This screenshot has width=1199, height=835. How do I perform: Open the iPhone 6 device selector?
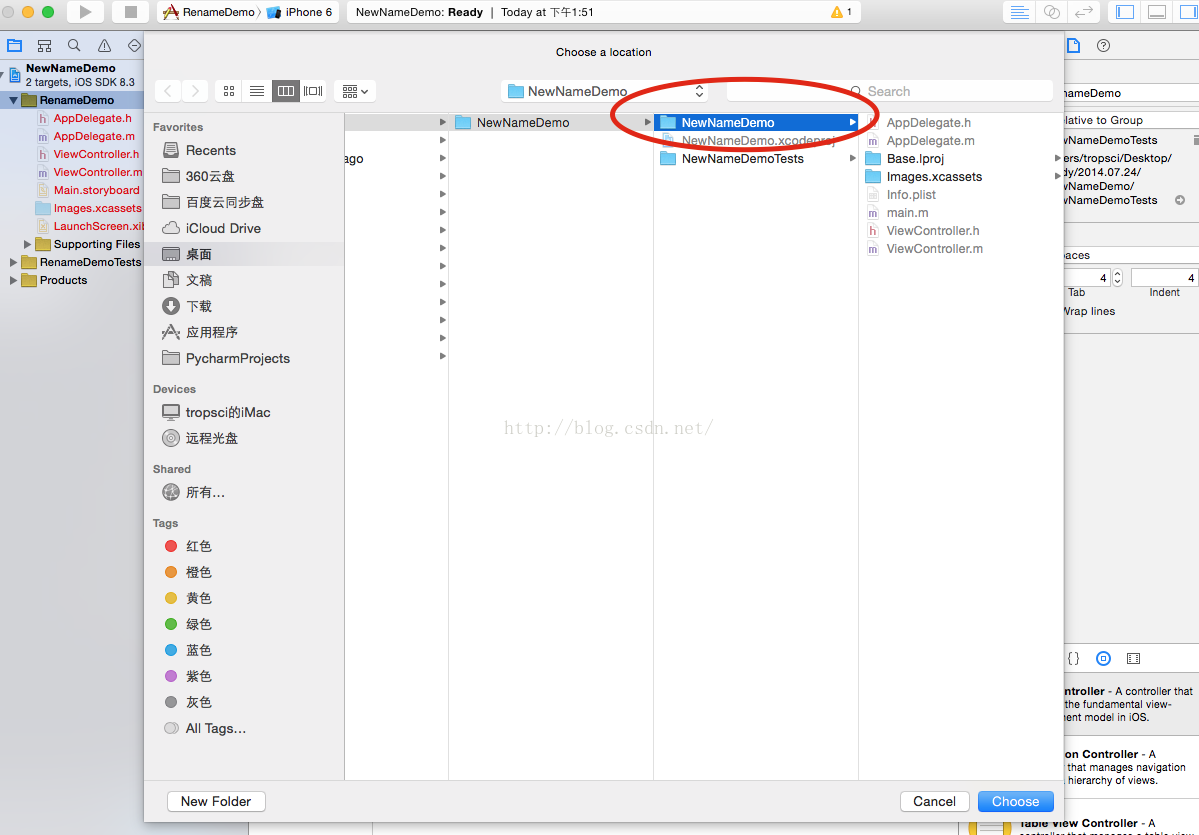[300, 12]
